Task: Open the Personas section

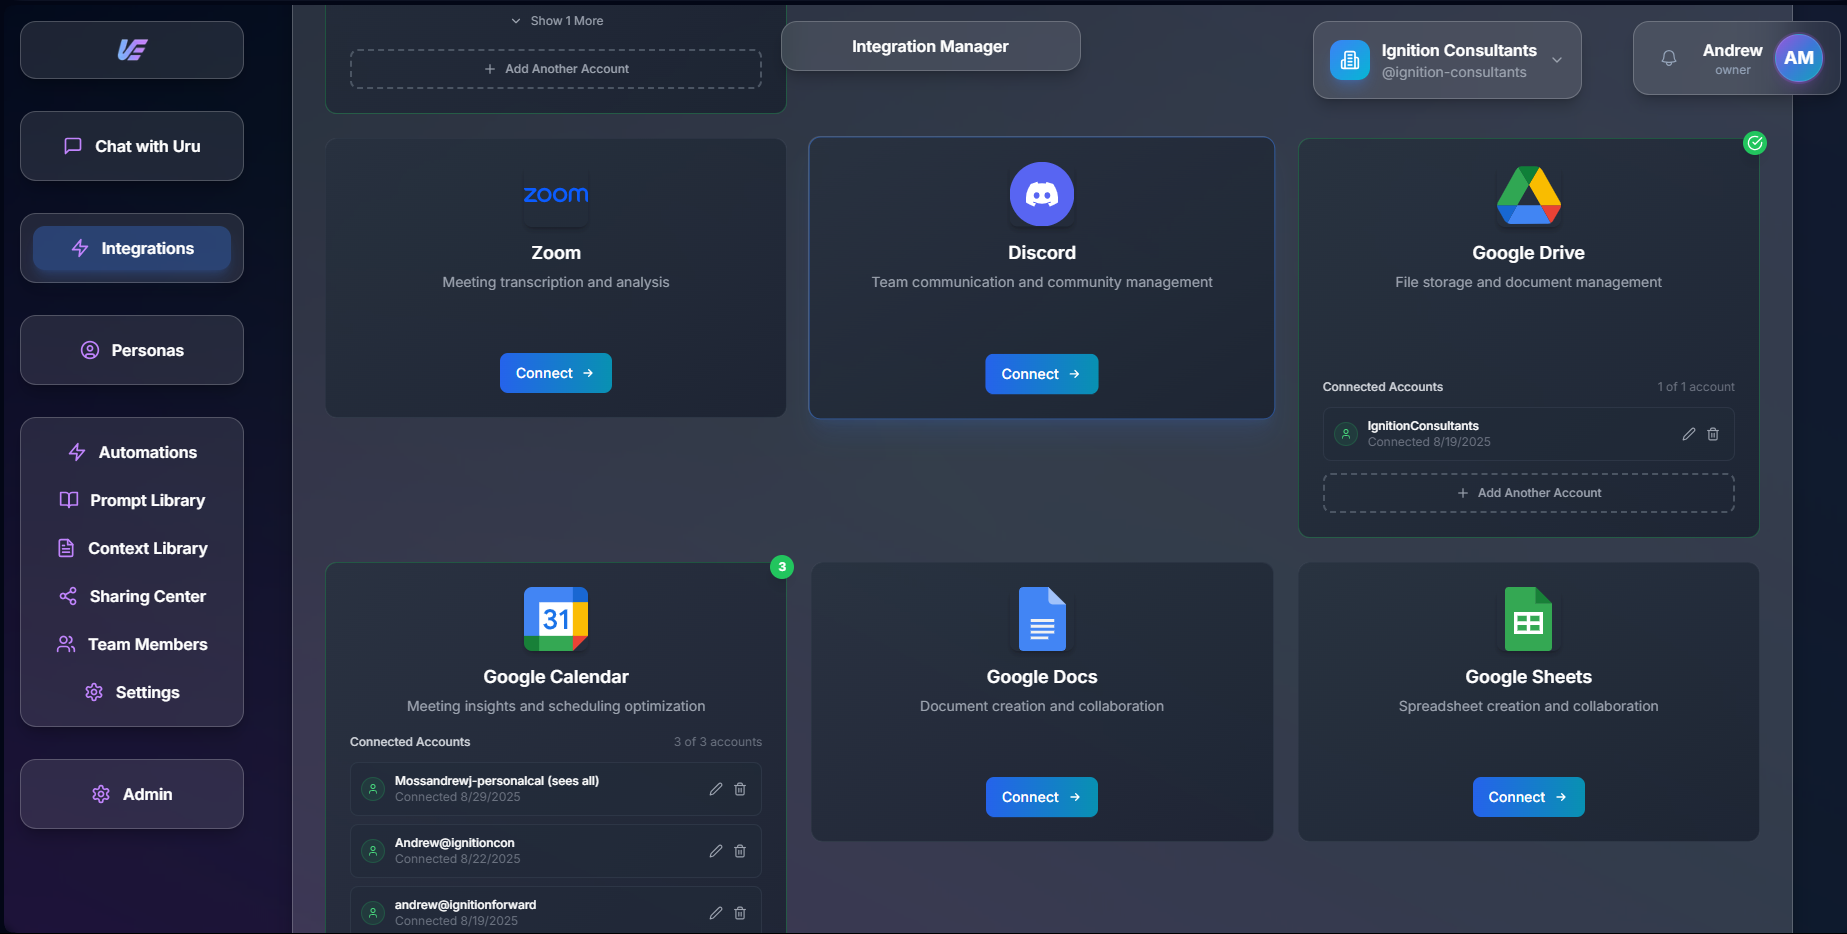Action: pyautogui.click(x=131, y=350)
